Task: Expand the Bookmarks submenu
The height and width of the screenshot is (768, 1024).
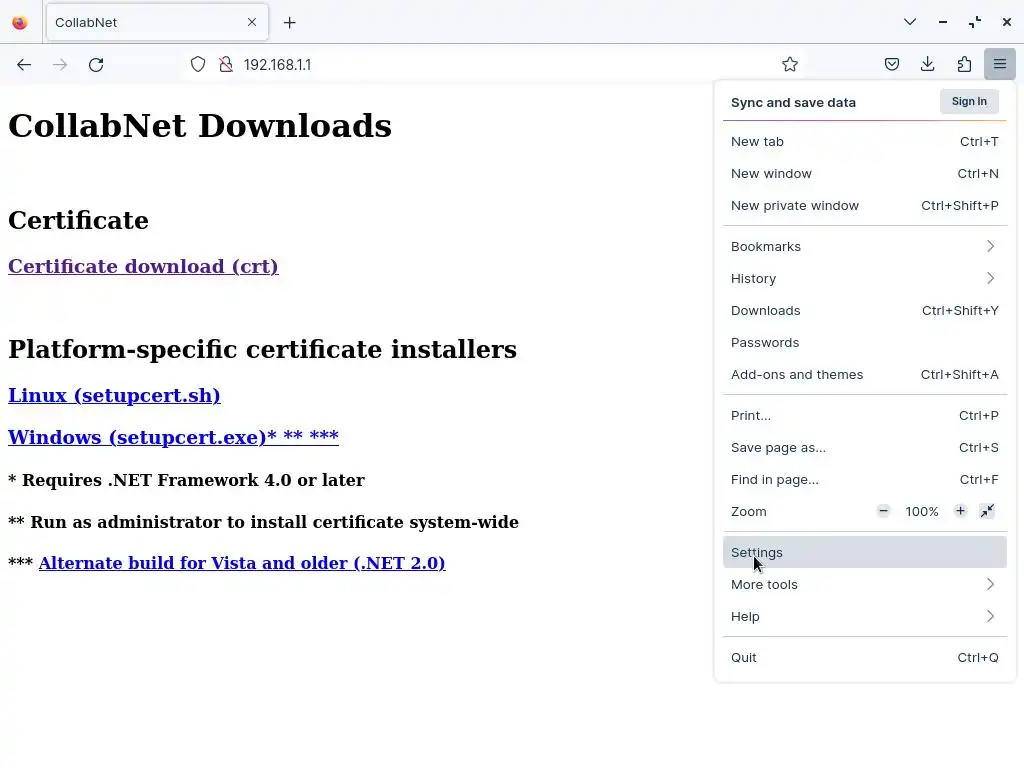Action: (x=865, y=247)
